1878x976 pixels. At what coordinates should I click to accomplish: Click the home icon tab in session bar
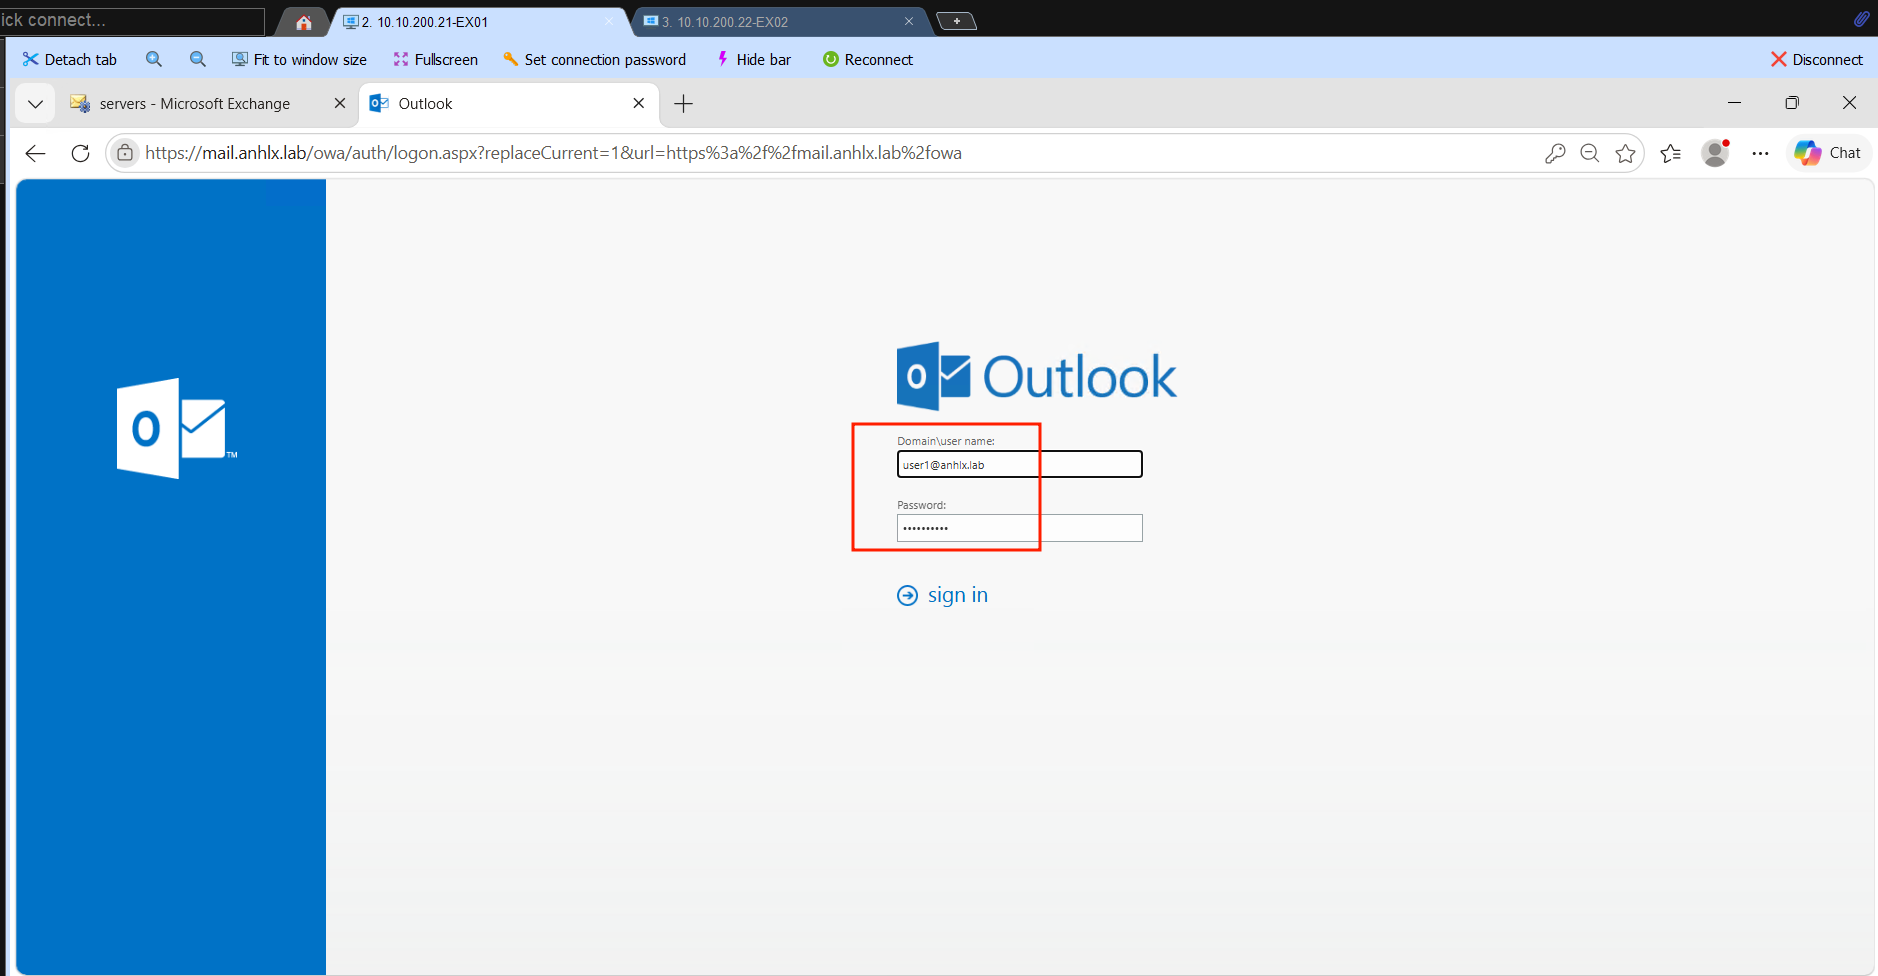tap(304, 22)
